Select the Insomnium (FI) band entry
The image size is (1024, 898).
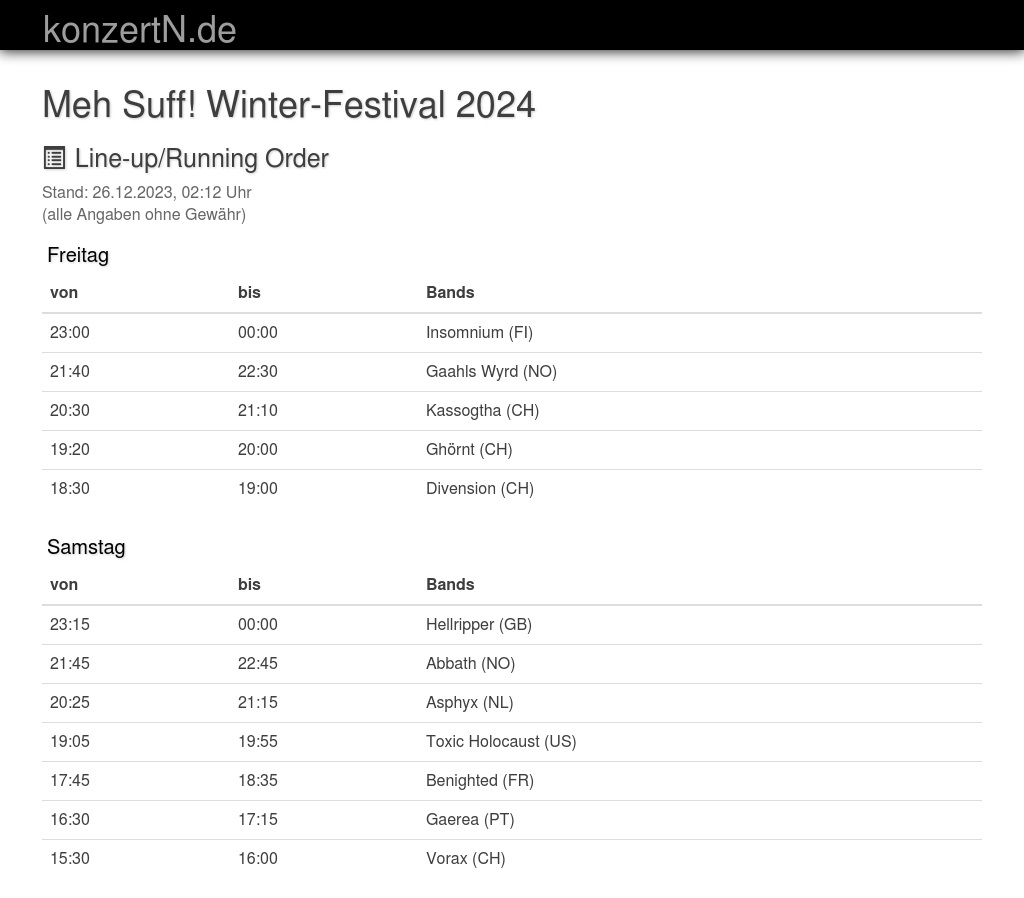click(479, 332)
